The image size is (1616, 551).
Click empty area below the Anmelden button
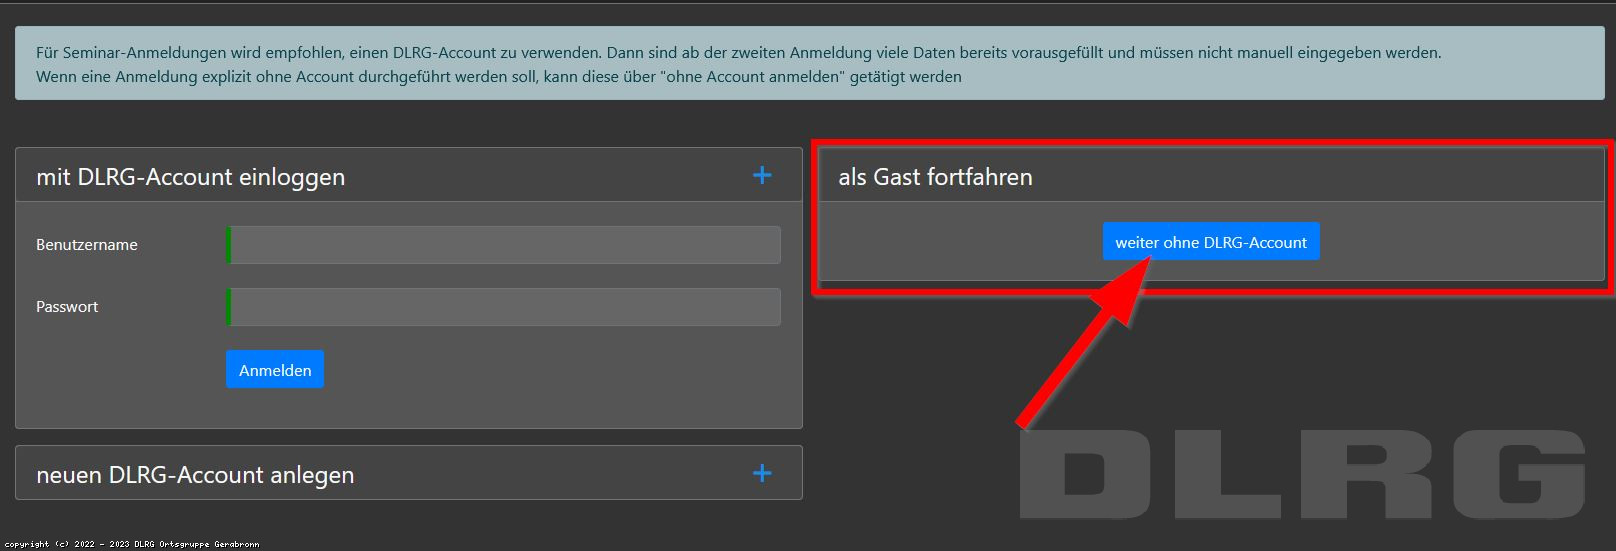pyautogui.click(x=500, y=408)
